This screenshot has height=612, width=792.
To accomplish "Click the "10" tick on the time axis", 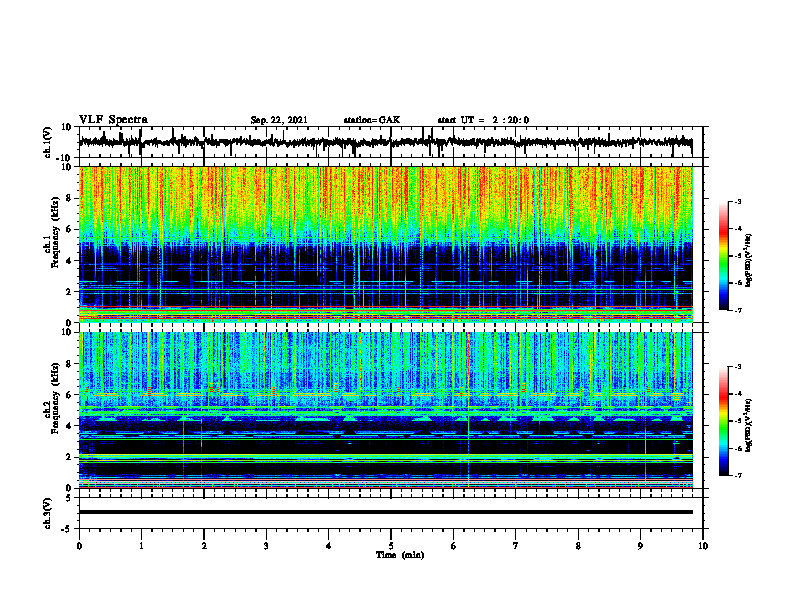I will tap(703, 546).
